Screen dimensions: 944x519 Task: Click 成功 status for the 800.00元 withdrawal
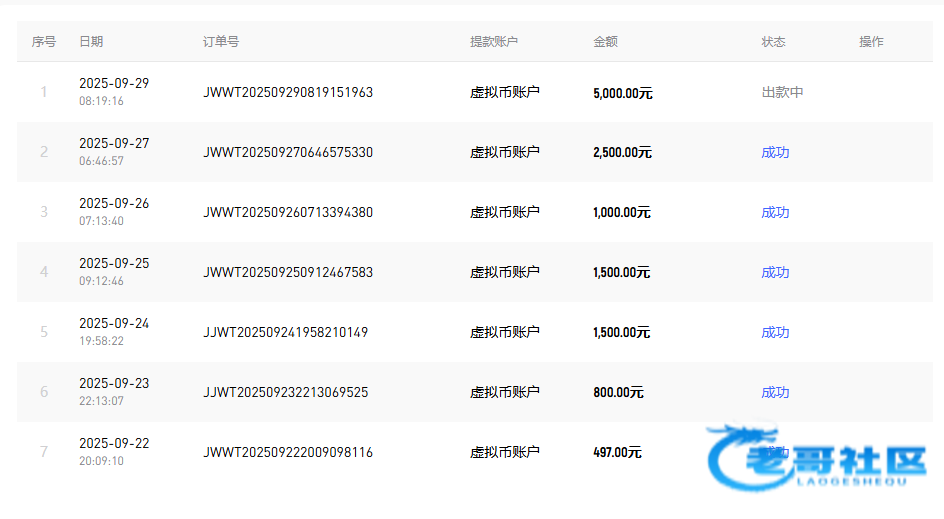[x=775, y=392]
